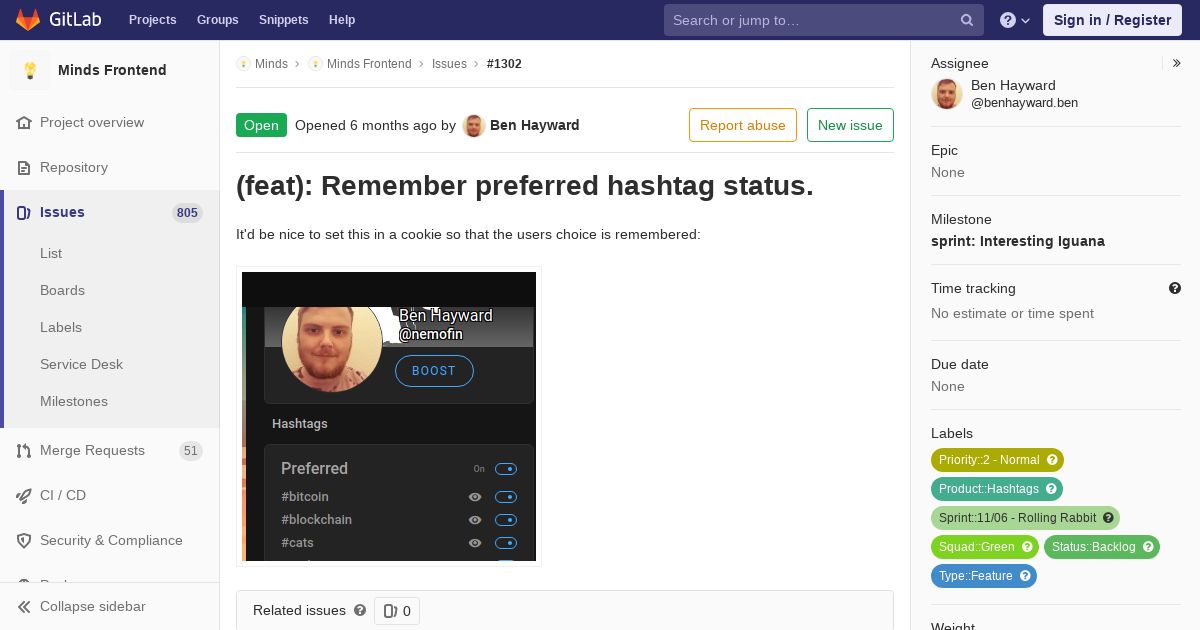Click the Sign in / Register button

click(1112, 20)
